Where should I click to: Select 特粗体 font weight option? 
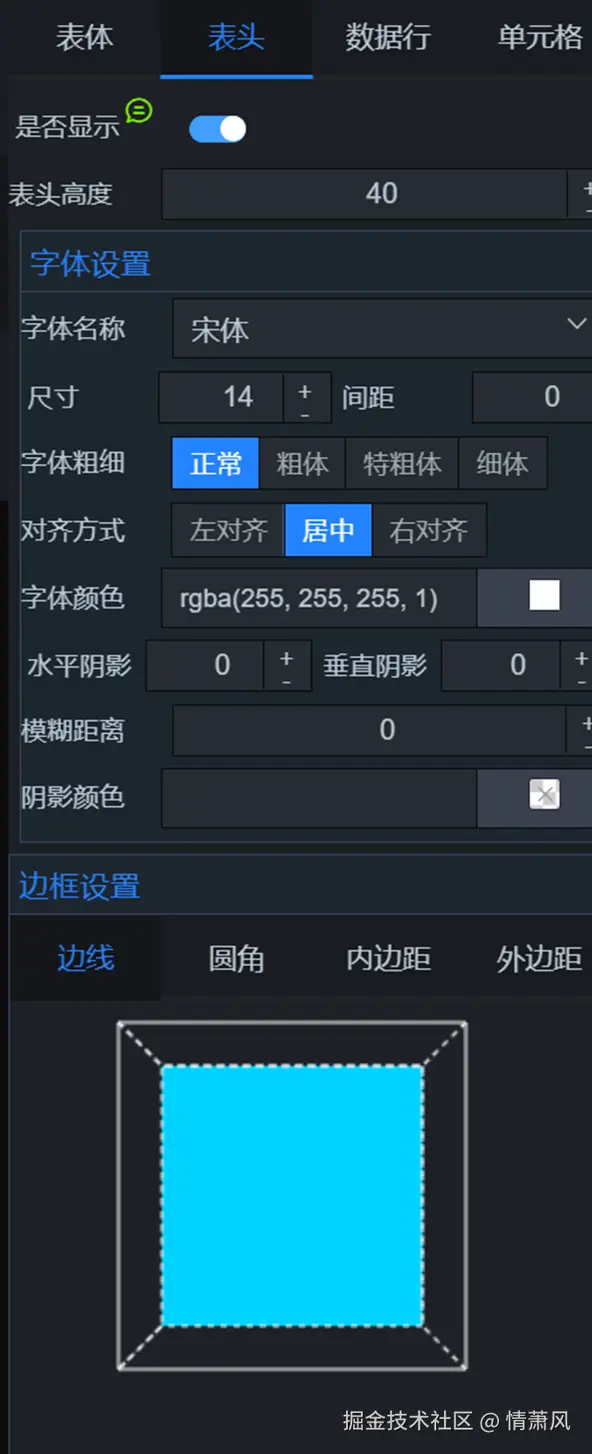click(x=402, y=464)
